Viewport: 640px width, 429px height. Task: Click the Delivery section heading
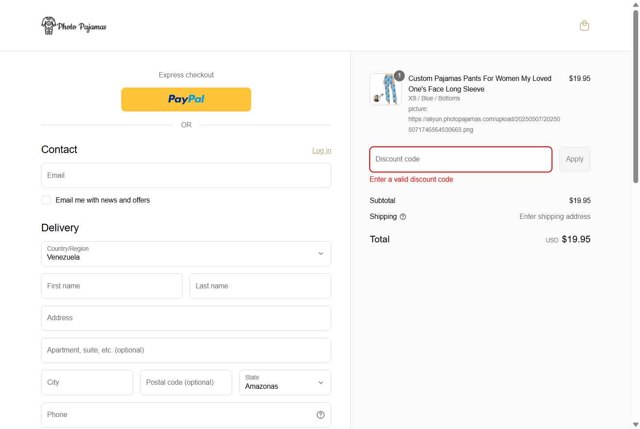(60, 228)
